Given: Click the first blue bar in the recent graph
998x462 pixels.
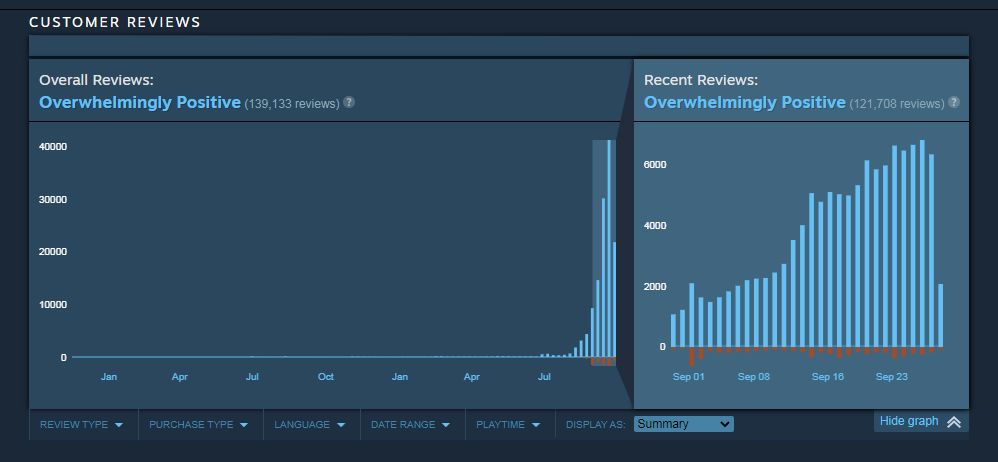Looking at the screenshot, I should coord(673,331).
